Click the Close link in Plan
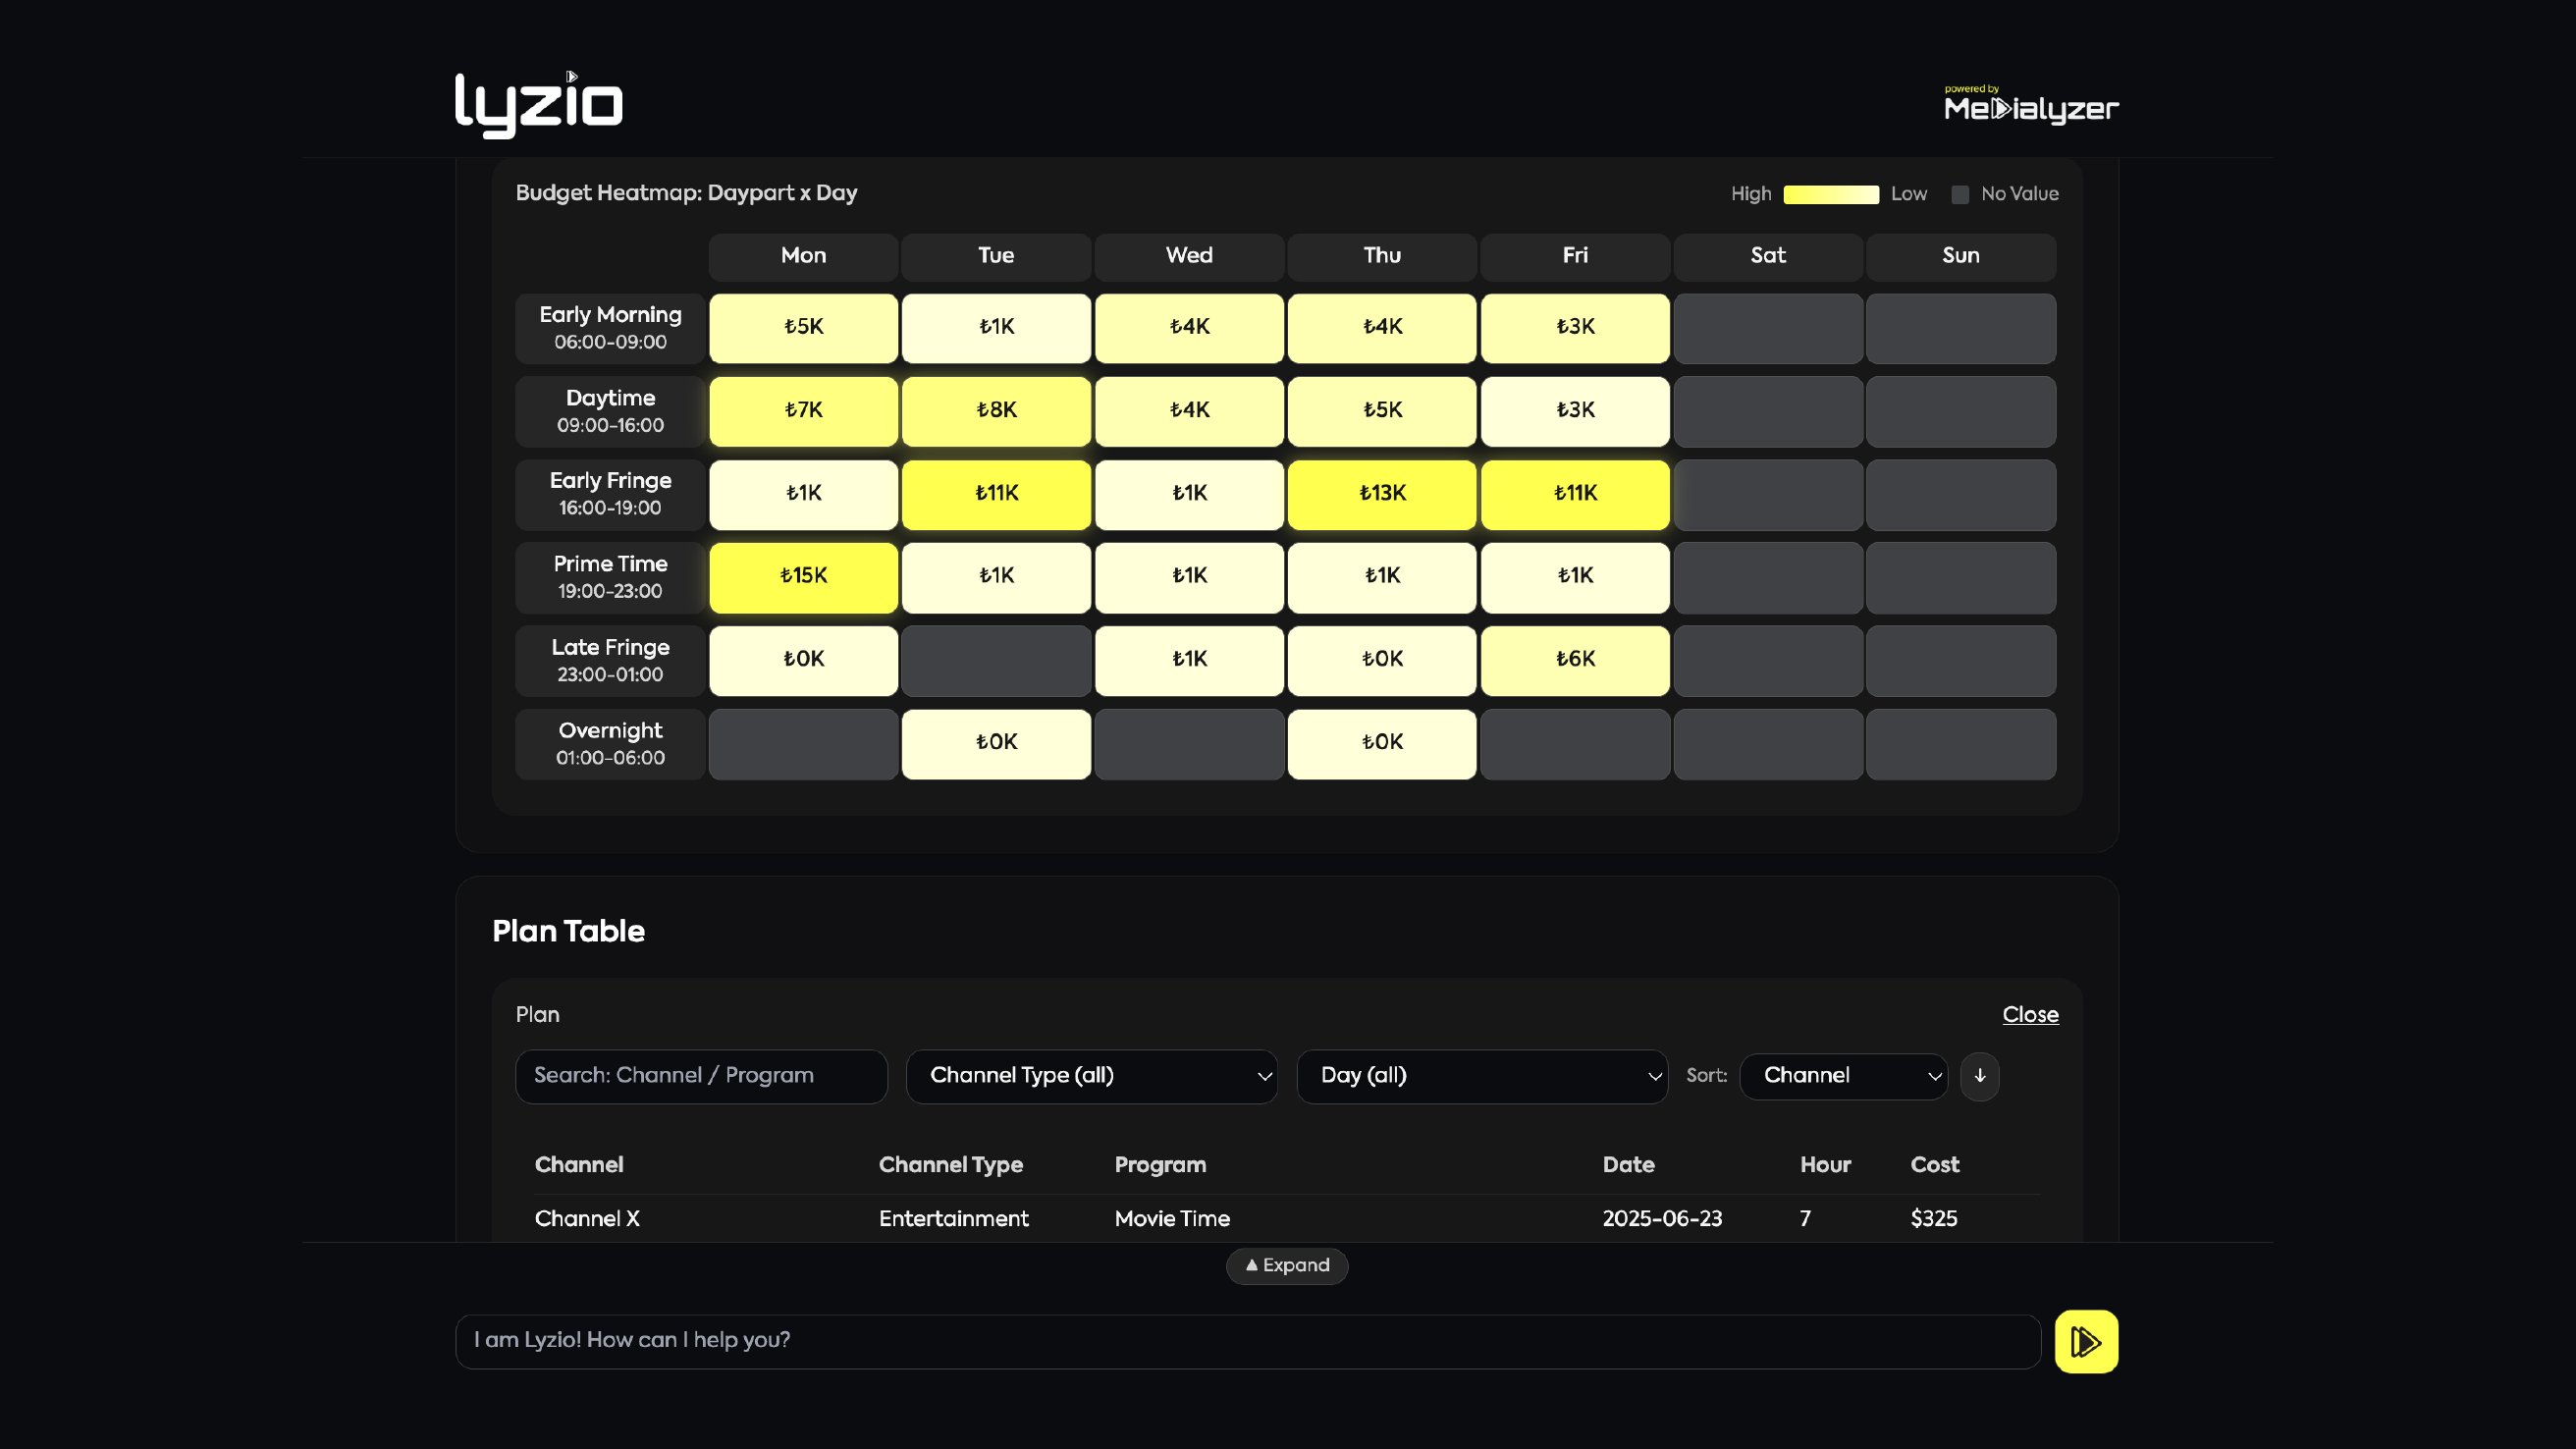This screenshot has width=2576, height=1449. click(2029, 1015)
